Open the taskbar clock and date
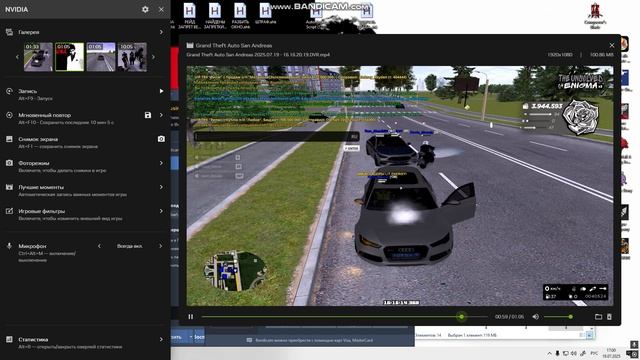This screenshot has width=640, height=360. pyautogui.click(x=611, y=353)
